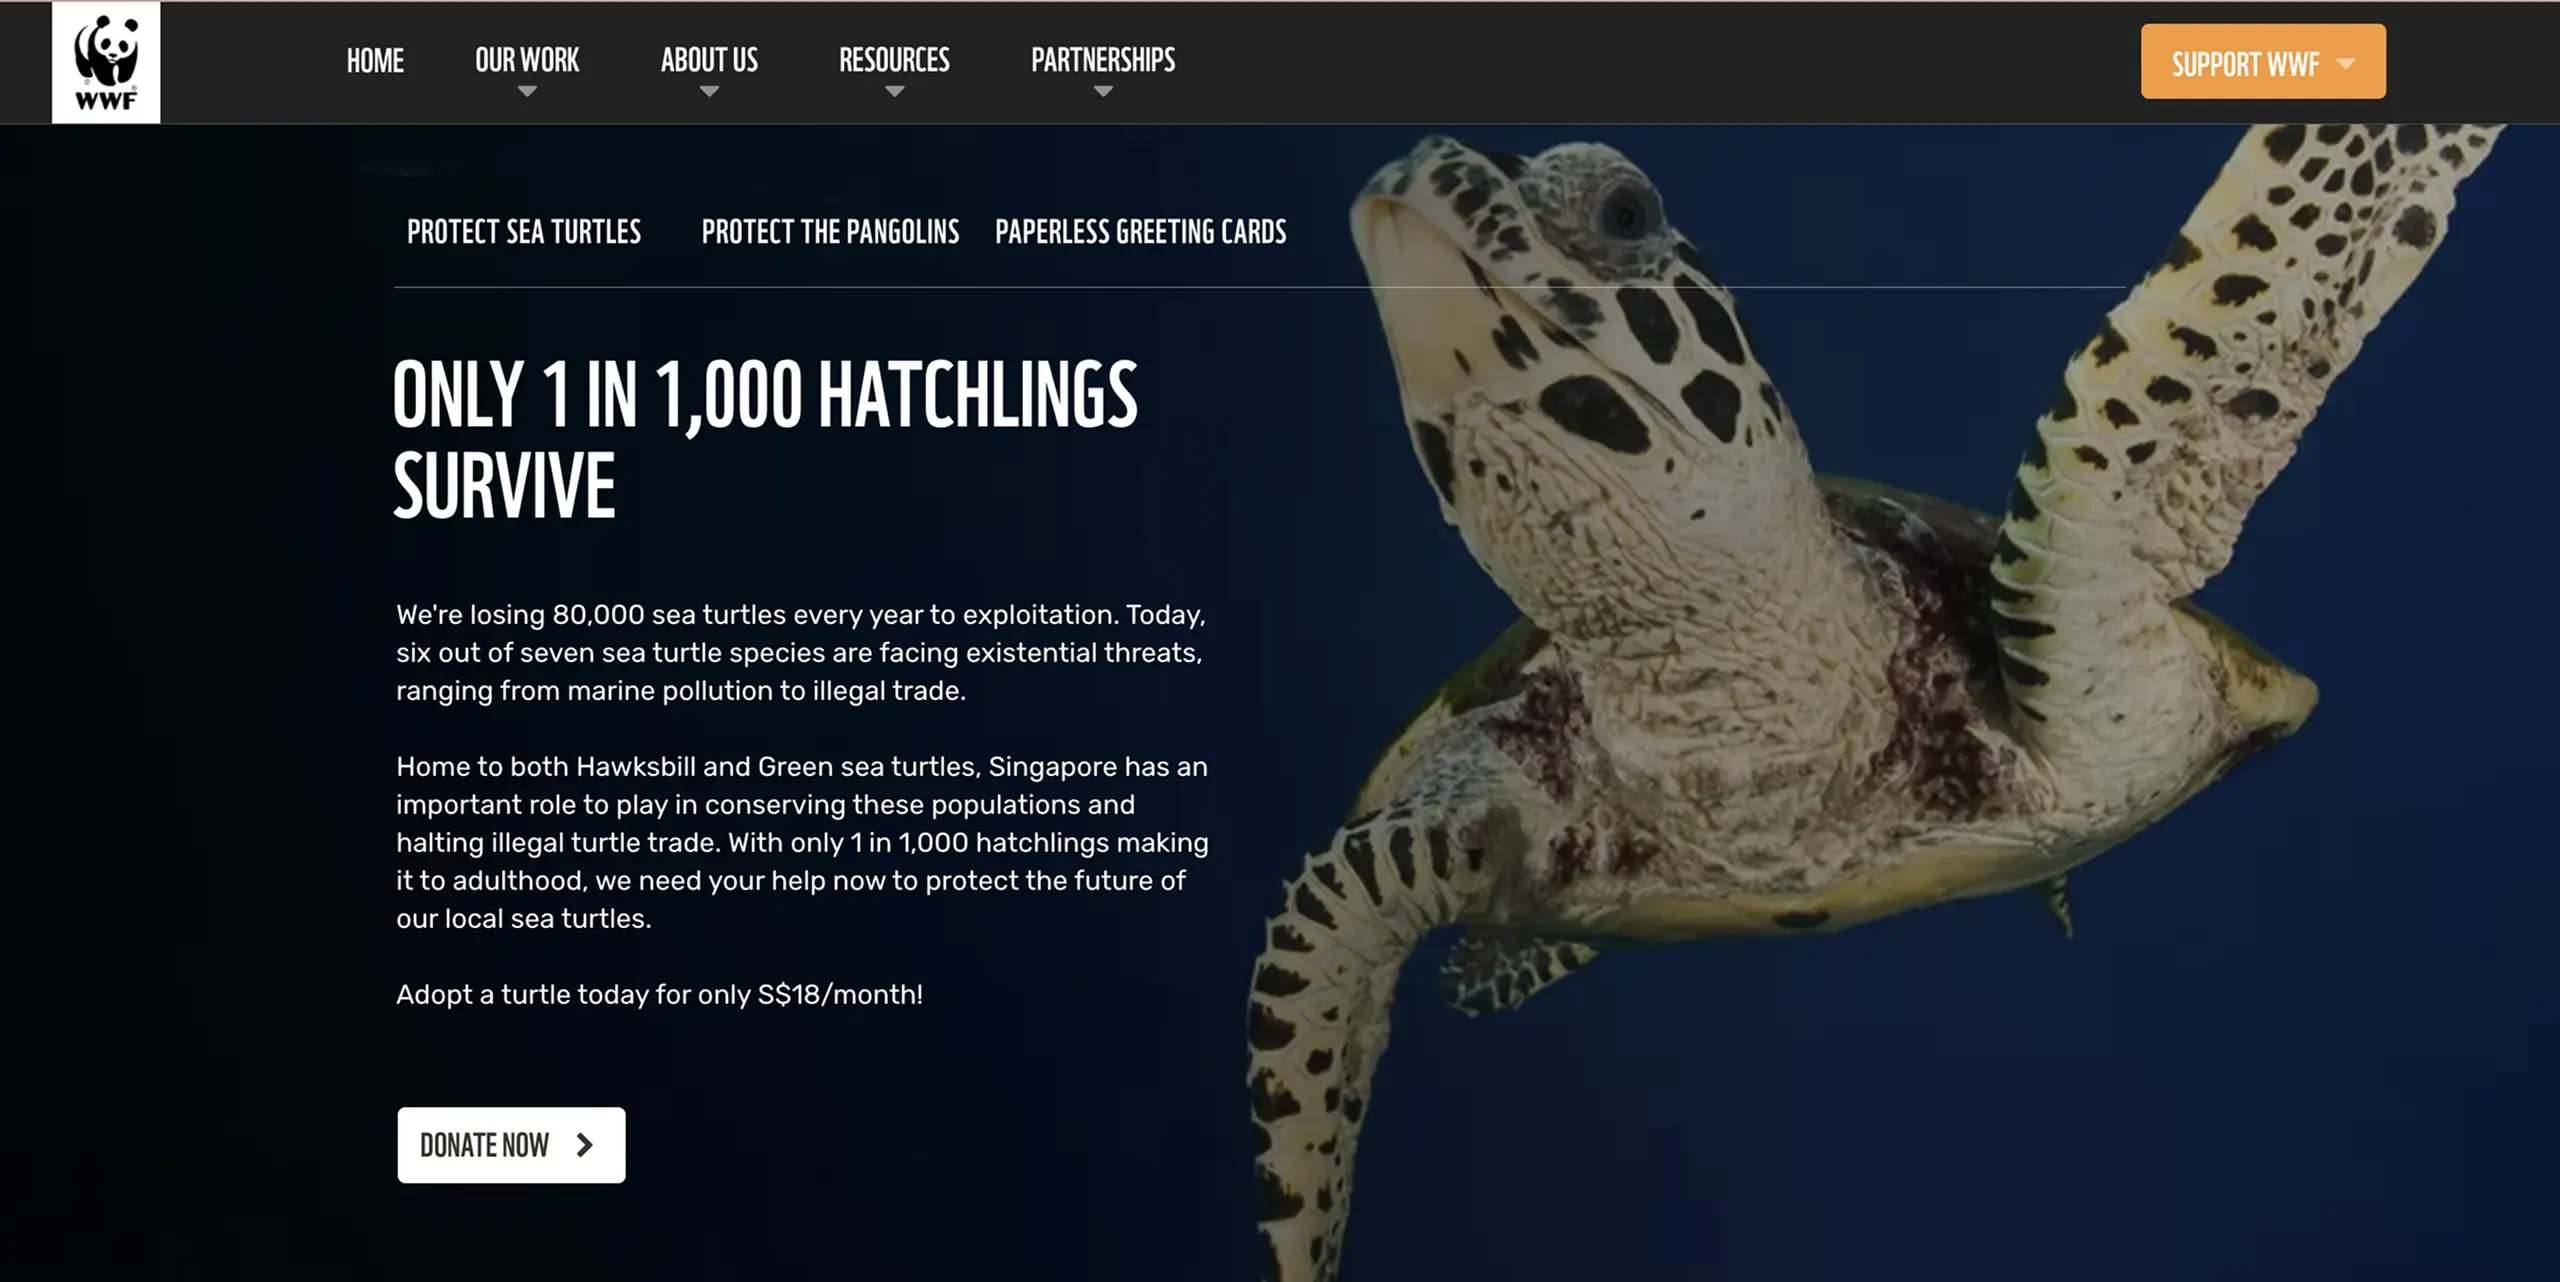Select the ABOUT US menu label
Viewport: 2560px width, 1282px height.
pos(709,60)
